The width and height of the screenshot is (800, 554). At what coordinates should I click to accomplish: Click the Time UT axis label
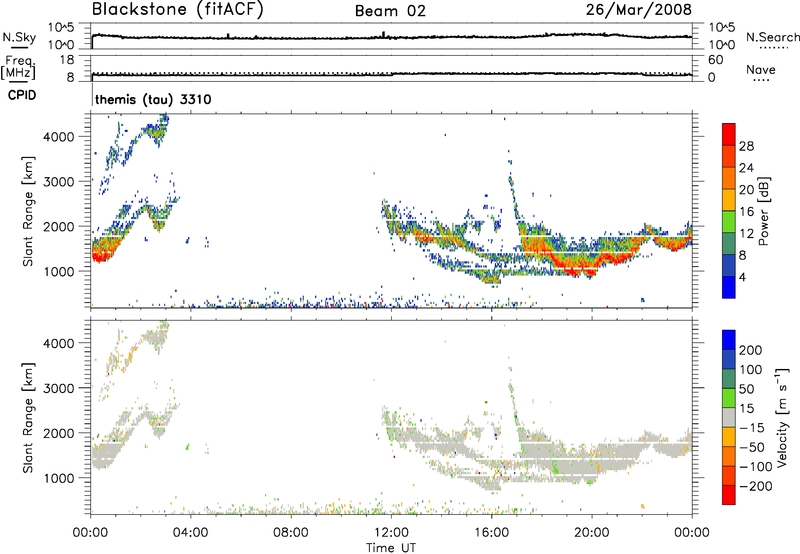pyautogui.click(x=391, y=548)
